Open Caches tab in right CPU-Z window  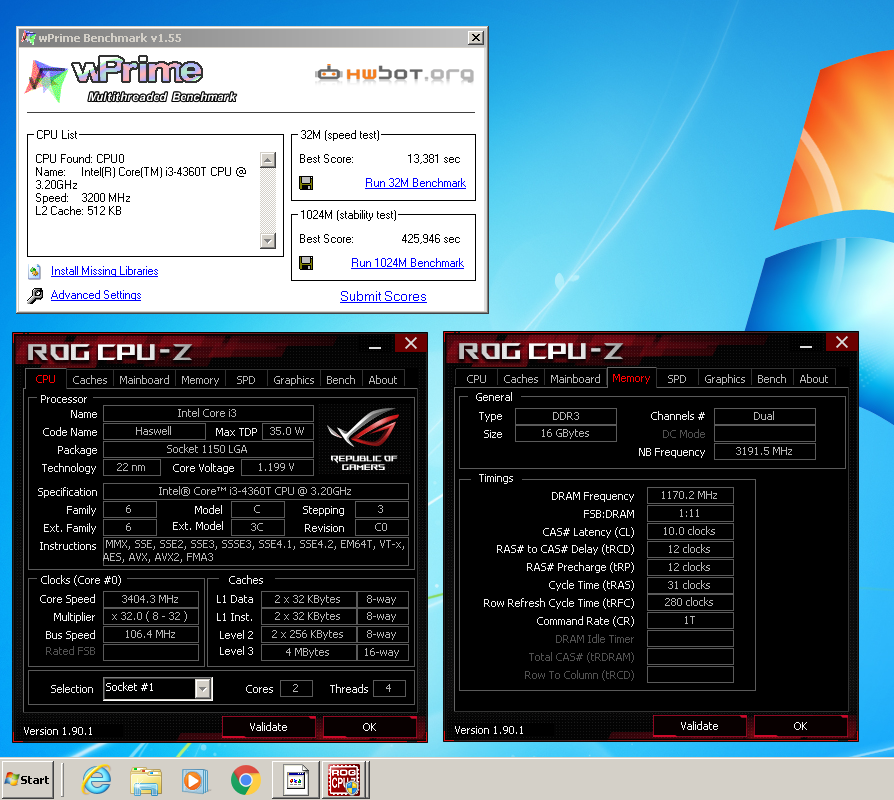pyautogui.click(x=521, y=379)
